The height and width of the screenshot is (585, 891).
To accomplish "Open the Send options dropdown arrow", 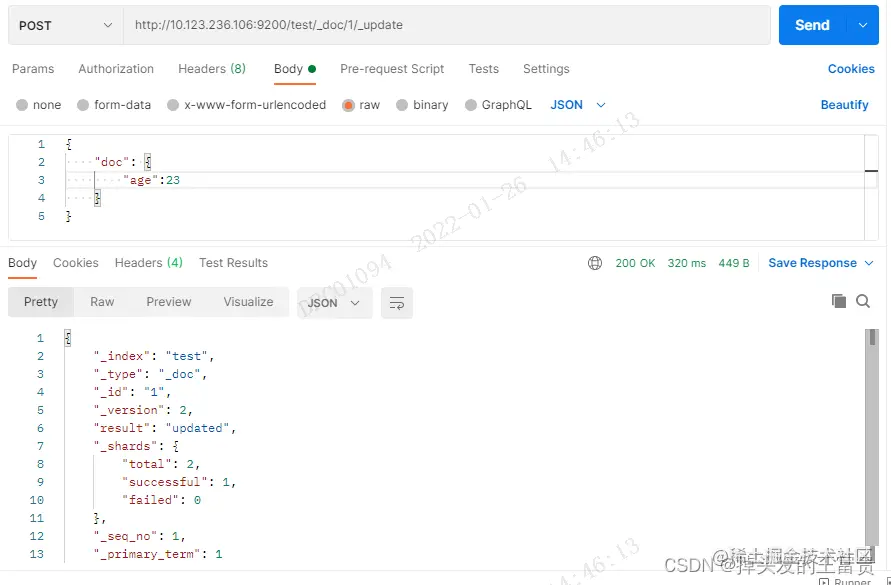I will [863, 25].
